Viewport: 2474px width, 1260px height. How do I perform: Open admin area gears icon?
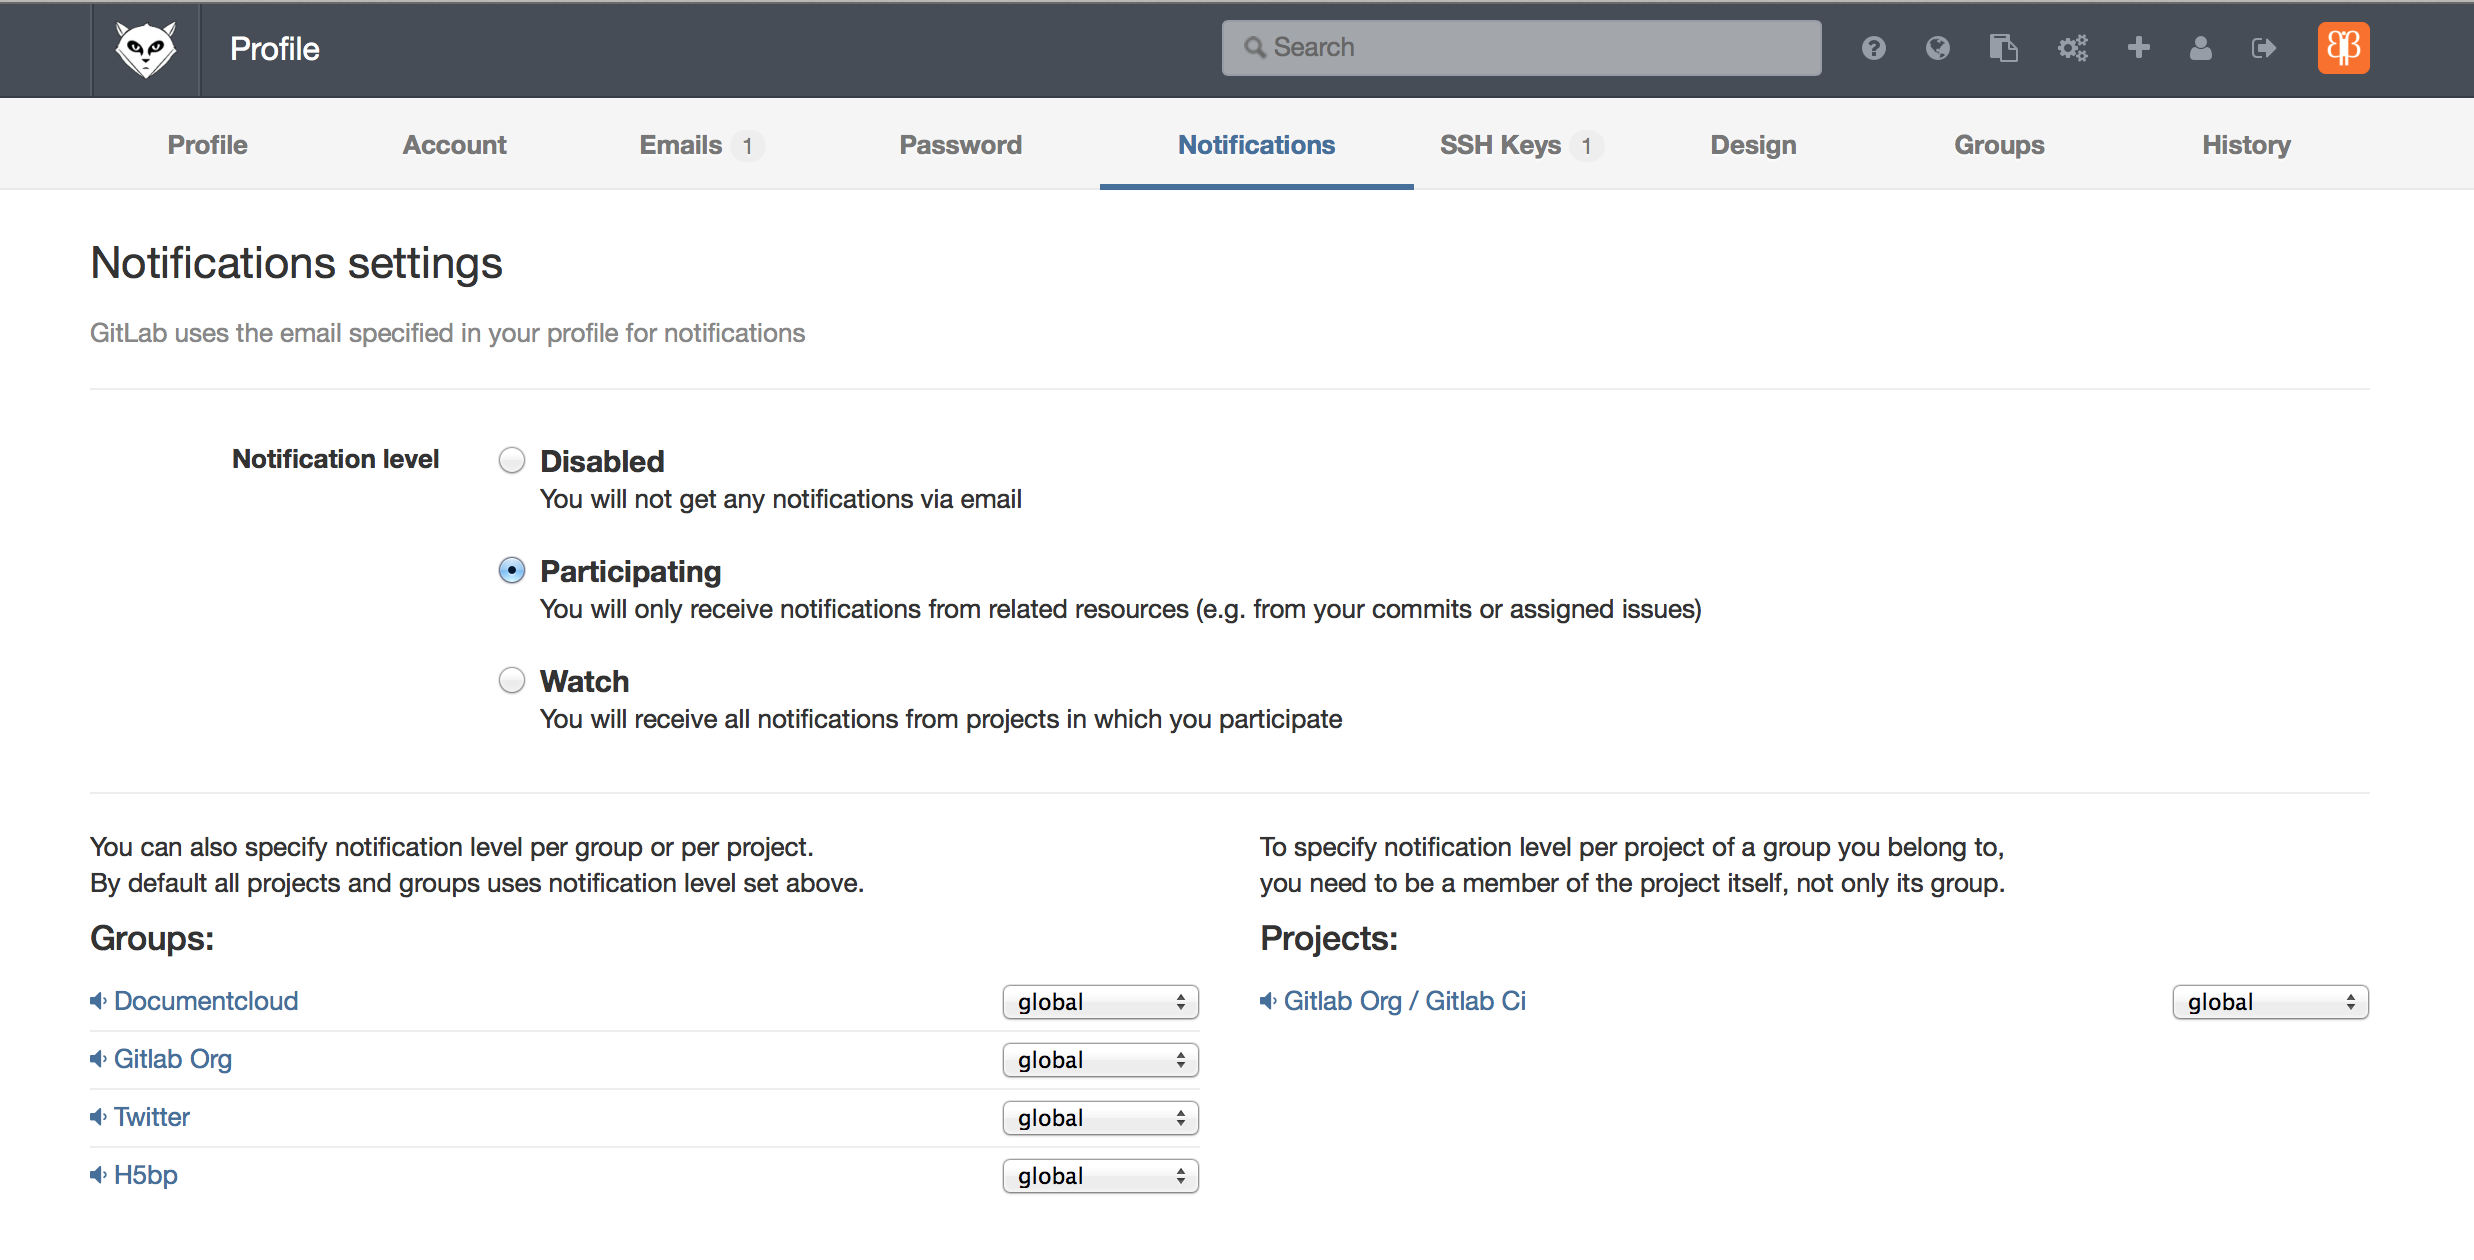point(2072,48)
